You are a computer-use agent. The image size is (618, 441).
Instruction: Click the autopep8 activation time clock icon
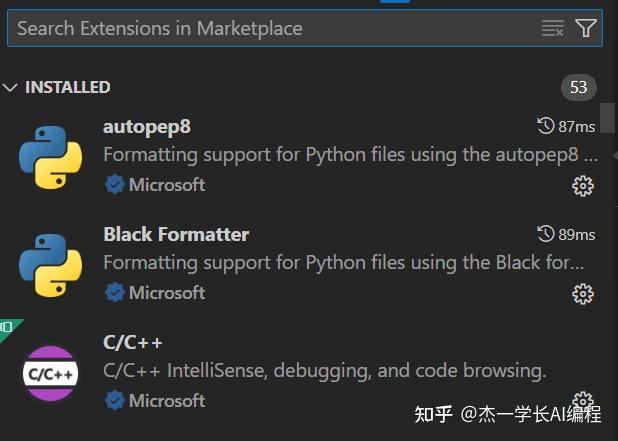pyautogui.click(x=546, y=126)
